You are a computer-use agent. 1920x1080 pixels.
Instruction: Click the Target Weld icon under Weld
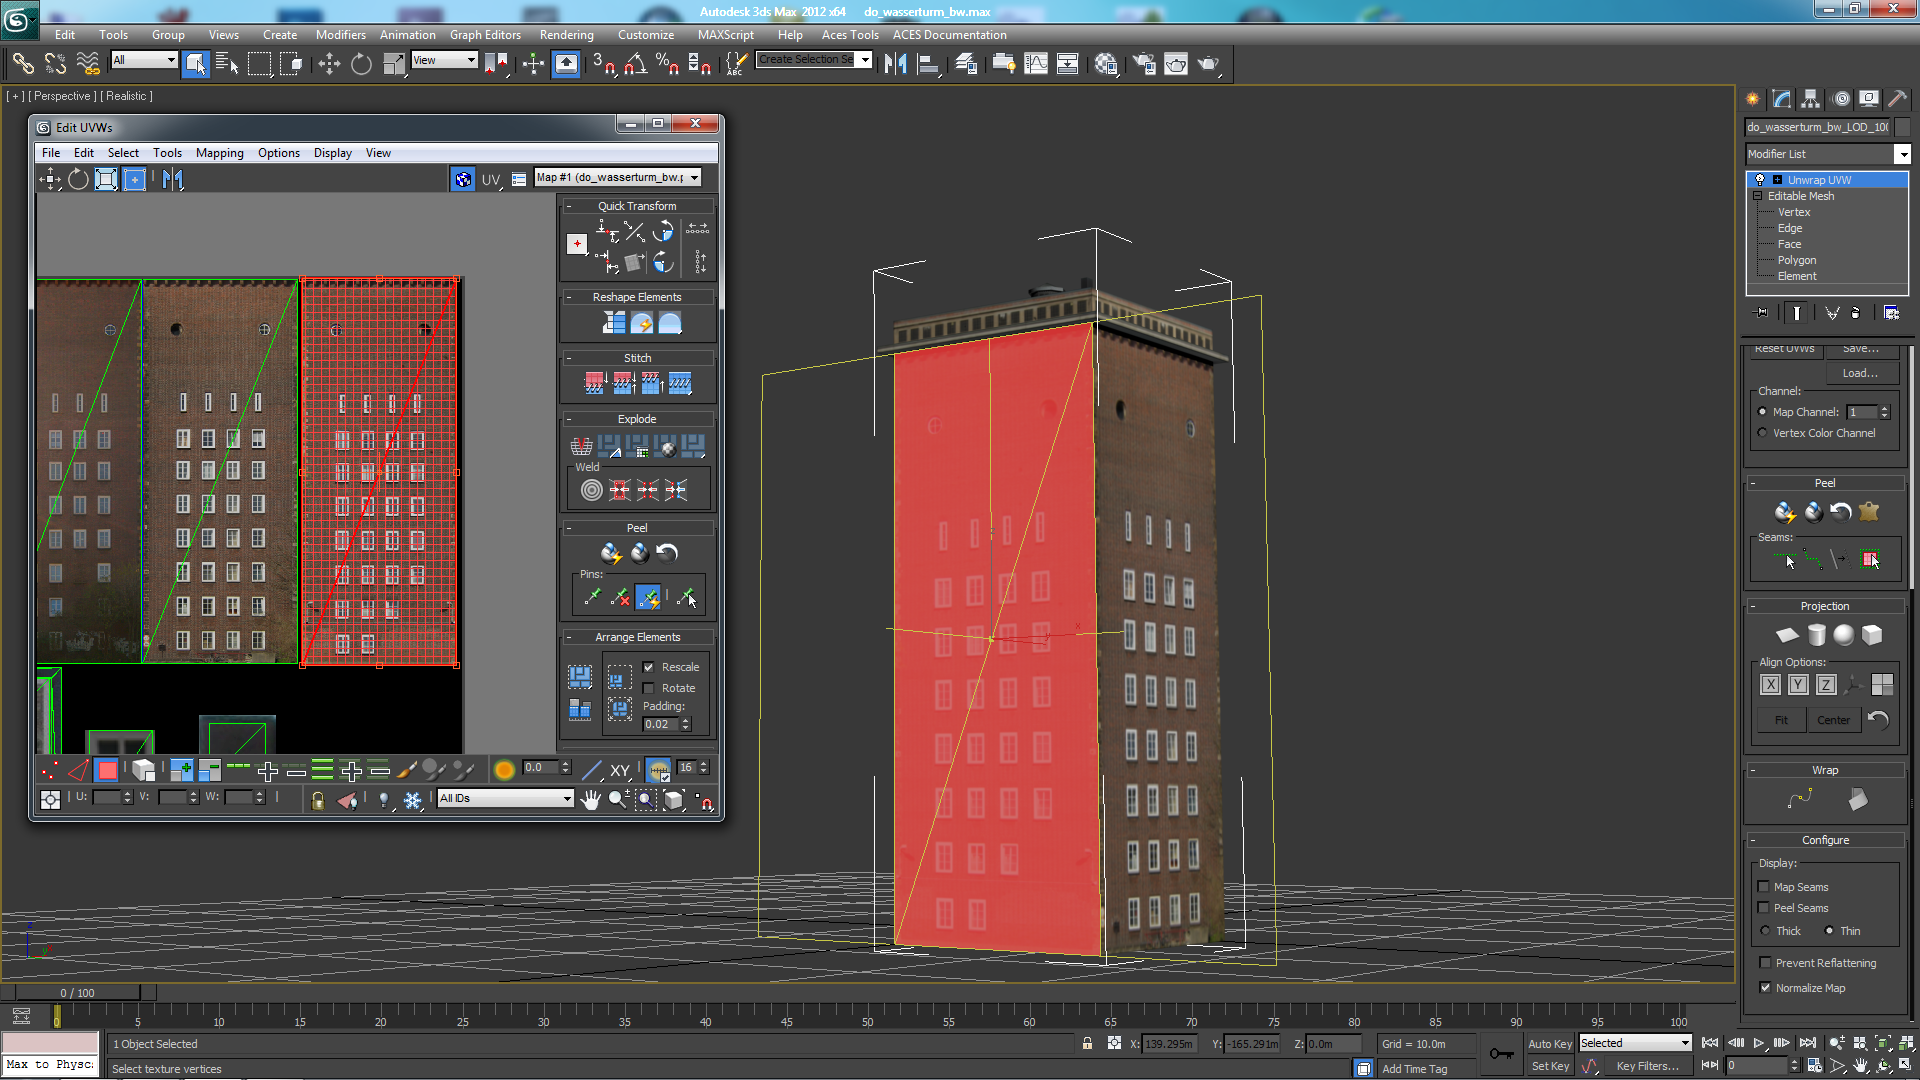592,490
